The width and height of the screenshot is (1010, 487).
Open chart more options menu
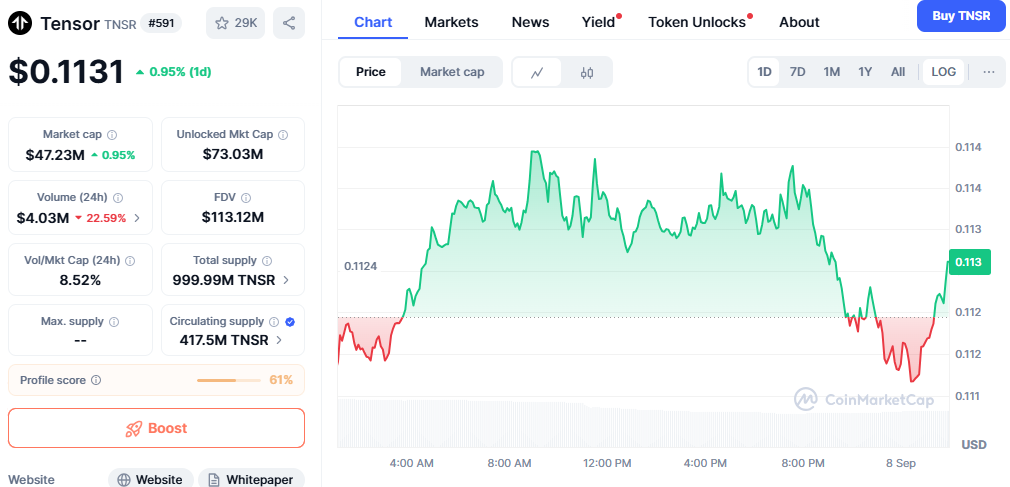click(989, 72)
